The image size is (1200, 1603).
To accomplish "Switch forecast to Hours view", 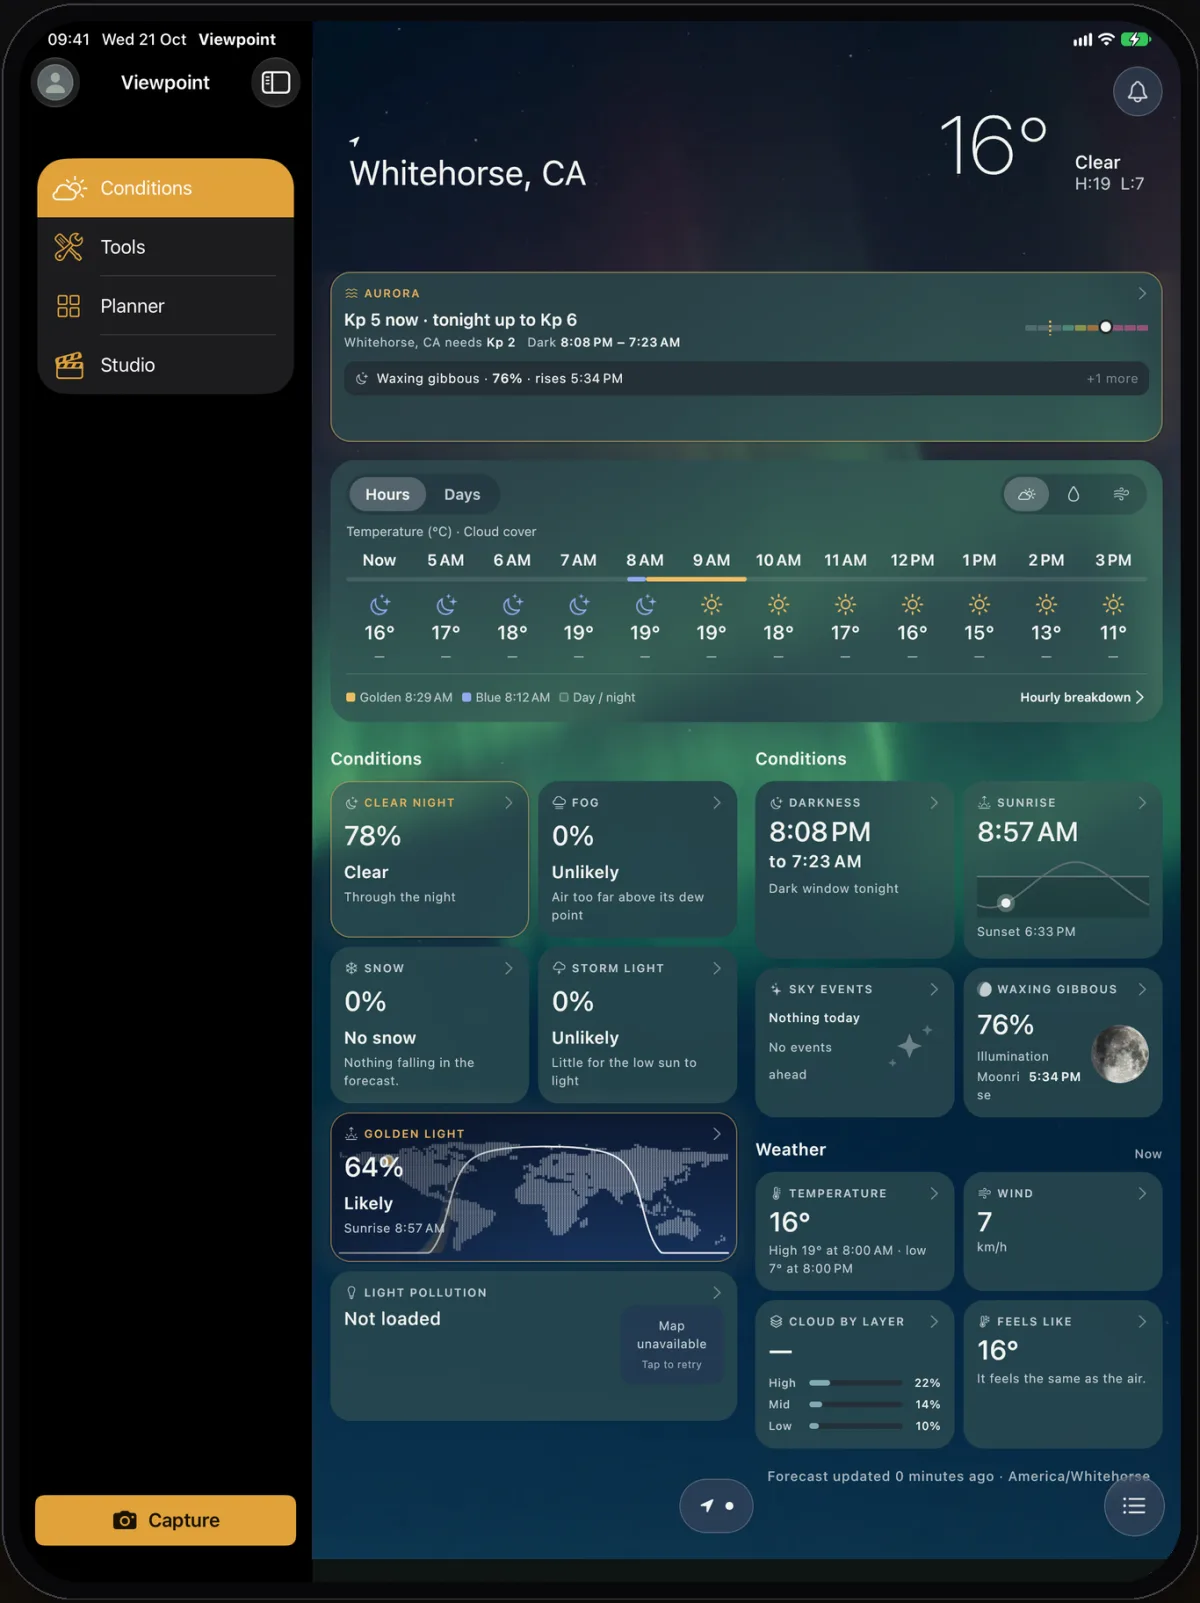I will 387,494.
